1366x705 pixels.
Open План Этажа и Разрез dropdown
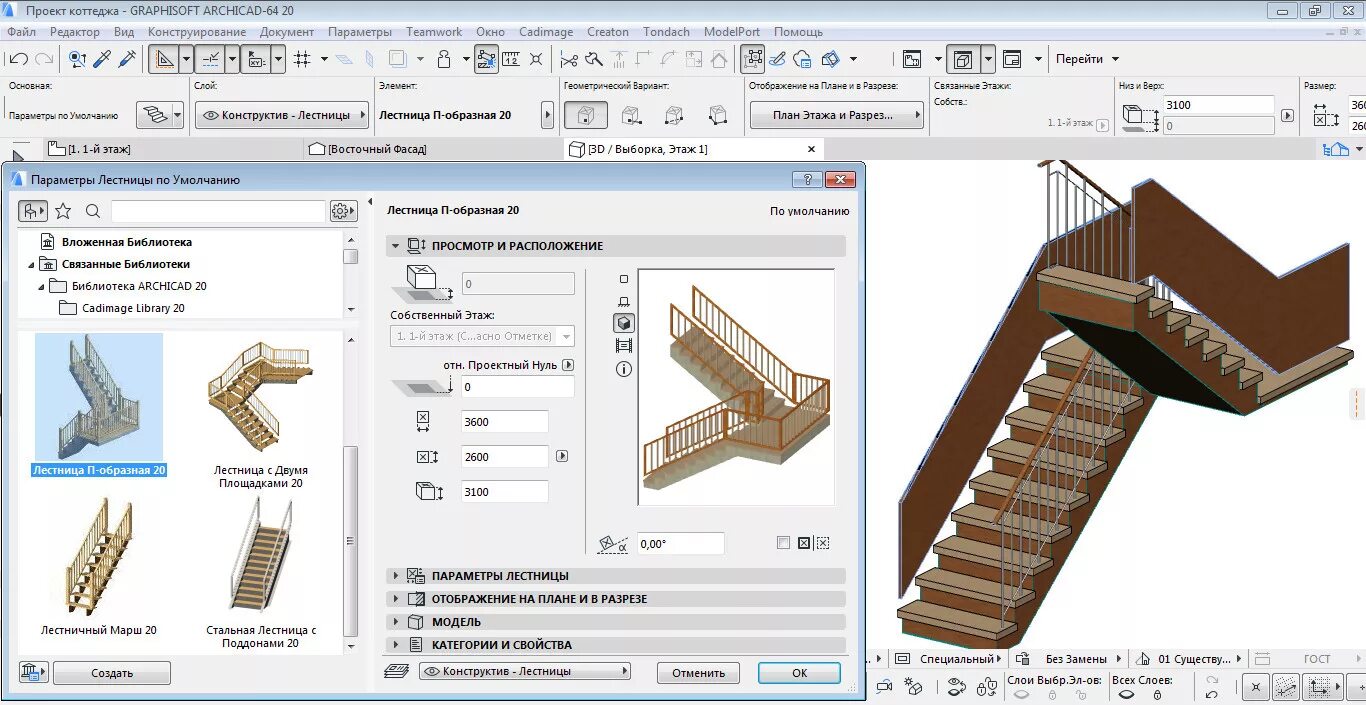(838, 115)
